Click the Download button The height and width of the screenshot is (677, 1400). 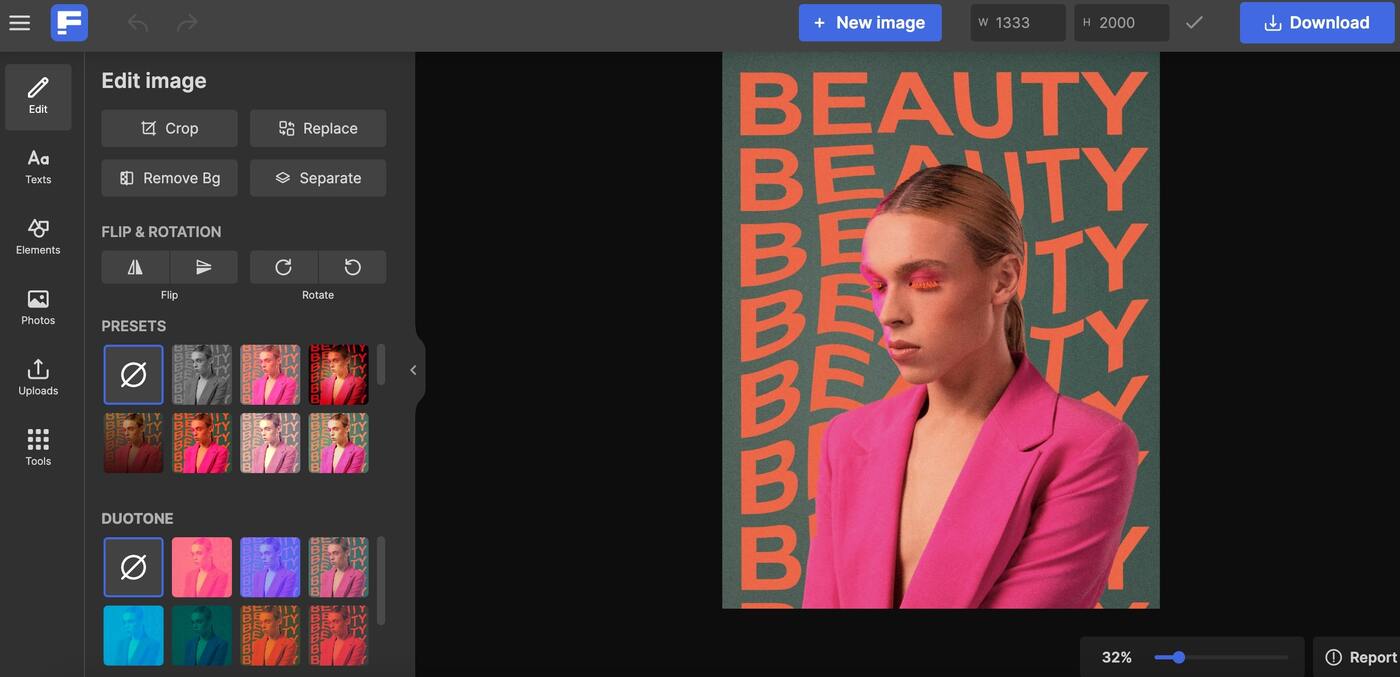click(x=1317, y=22)
